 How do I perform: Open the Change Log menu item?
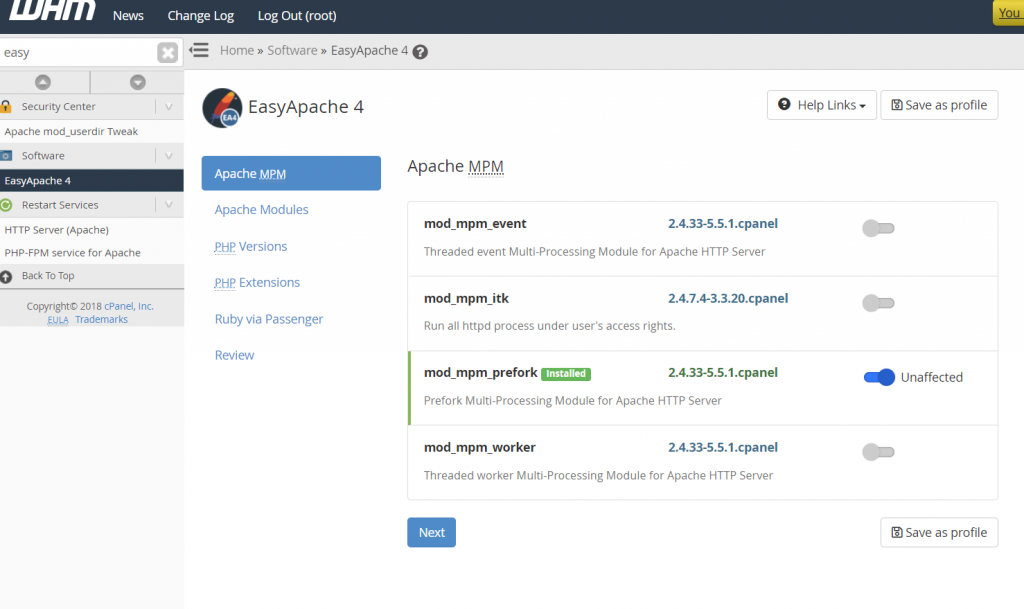click(200, 15)
